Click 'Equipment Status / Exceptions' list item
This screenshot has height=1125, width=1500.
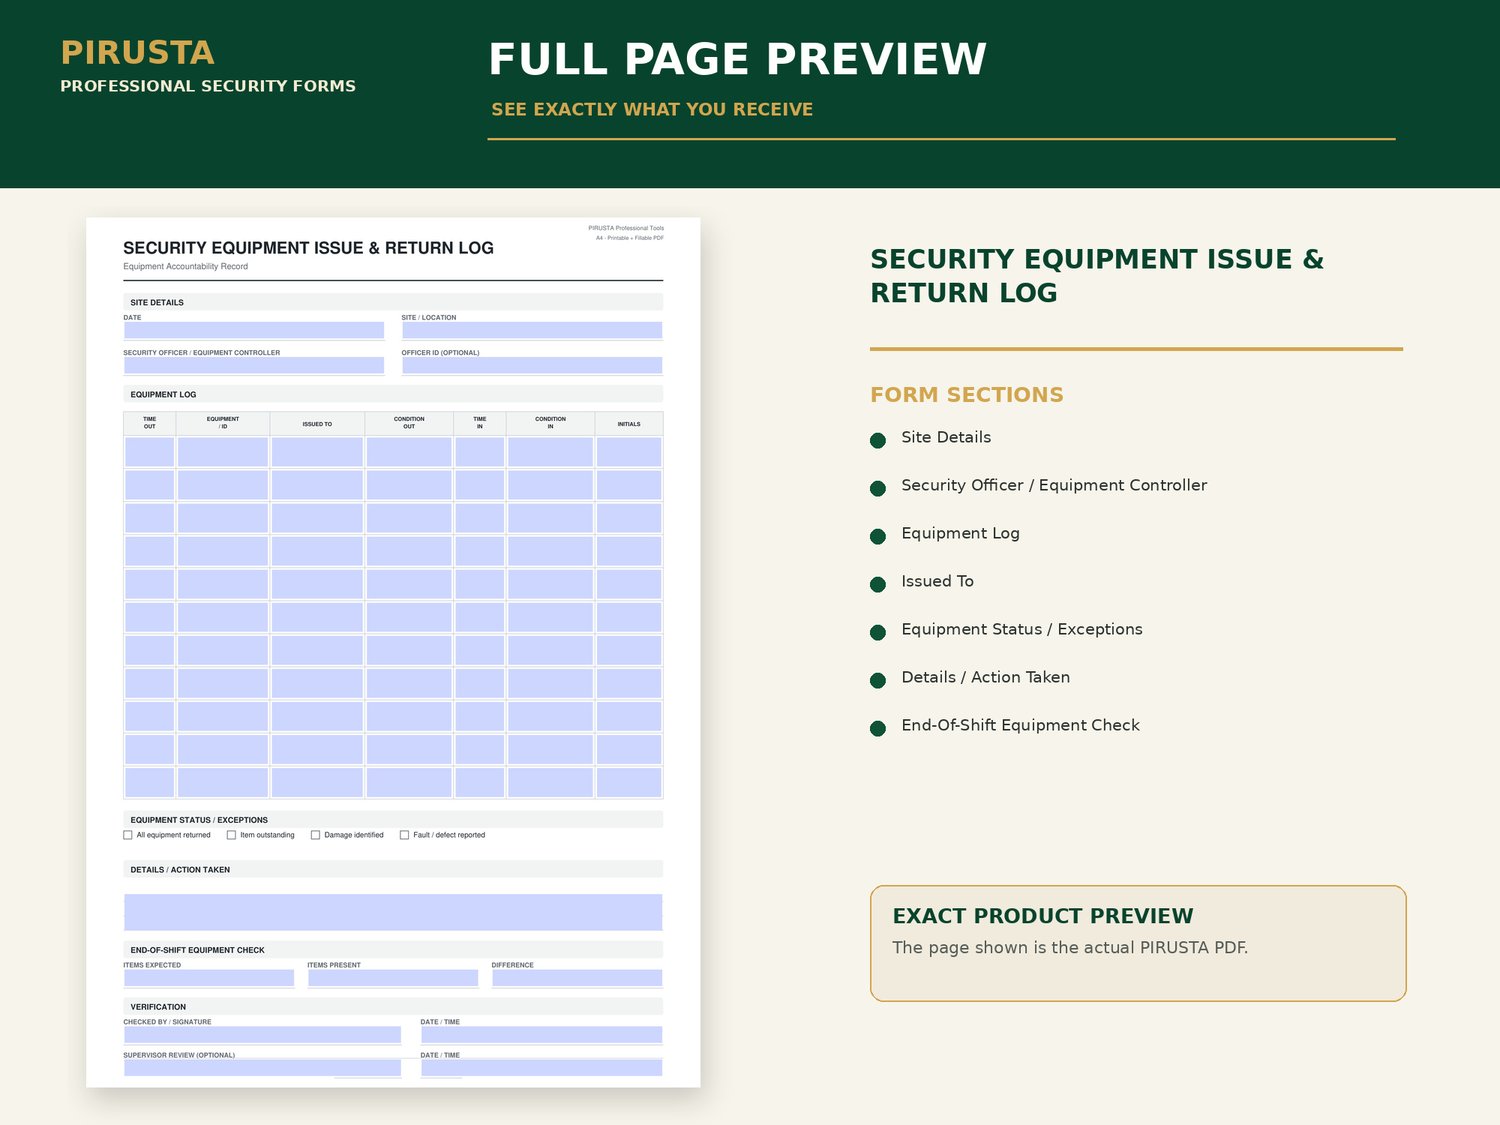1021,629
